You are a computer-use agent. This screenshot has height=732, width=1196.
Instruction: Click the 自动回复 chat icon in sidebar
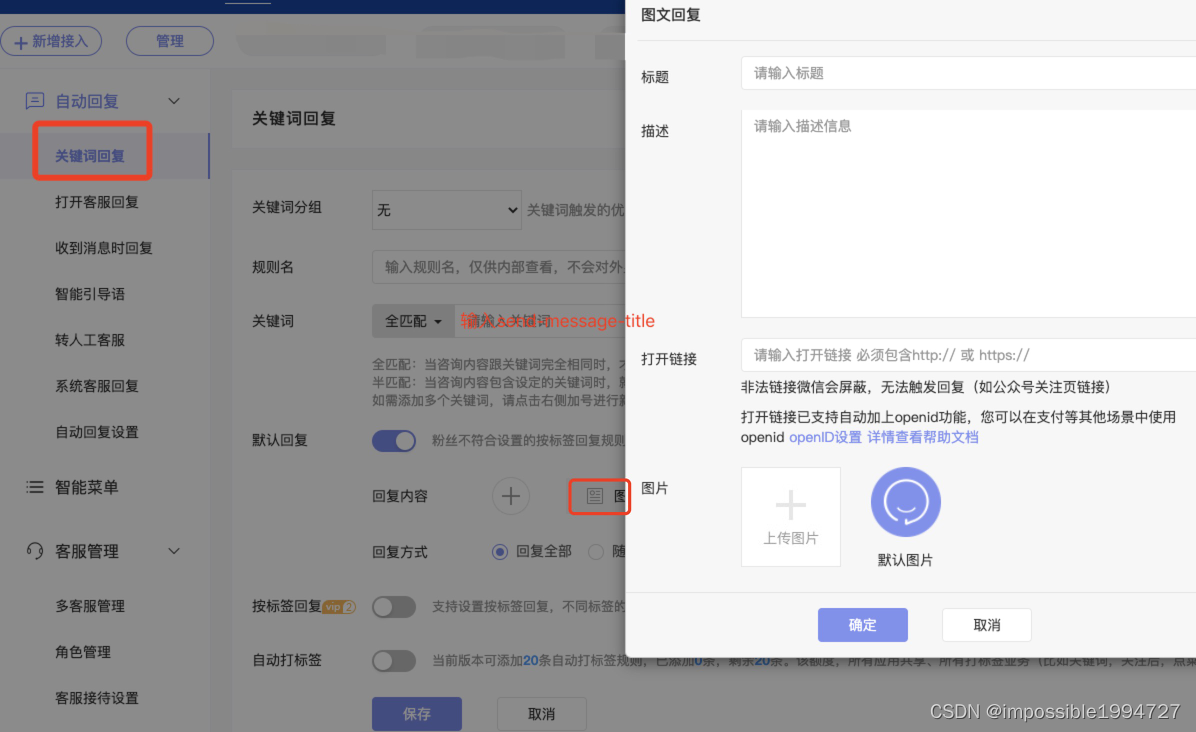tap(34, 101)
